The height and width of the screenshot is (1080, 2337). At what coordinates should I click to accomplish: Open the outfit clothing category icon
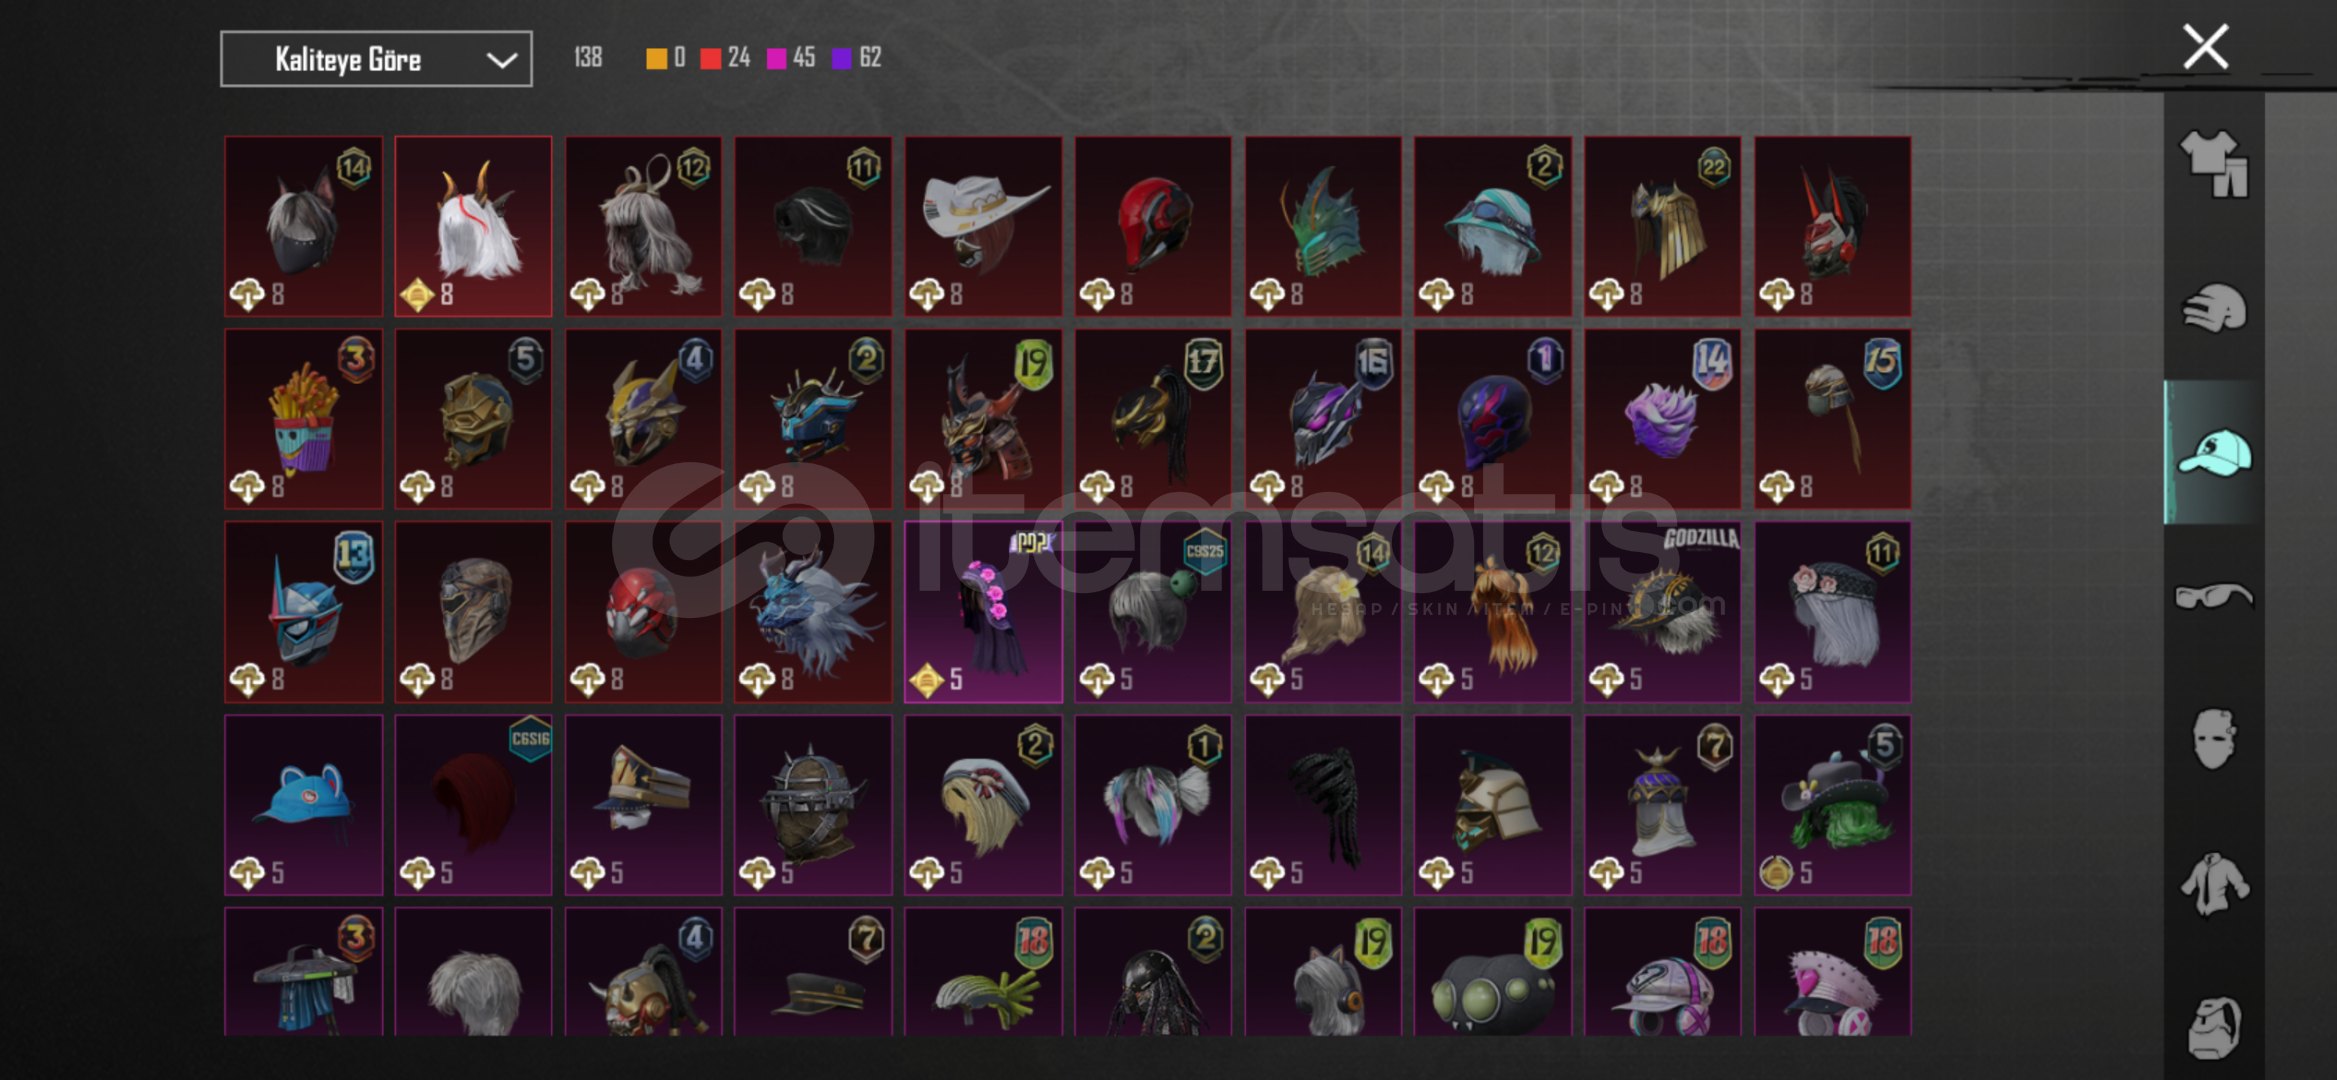(2214, 163)
